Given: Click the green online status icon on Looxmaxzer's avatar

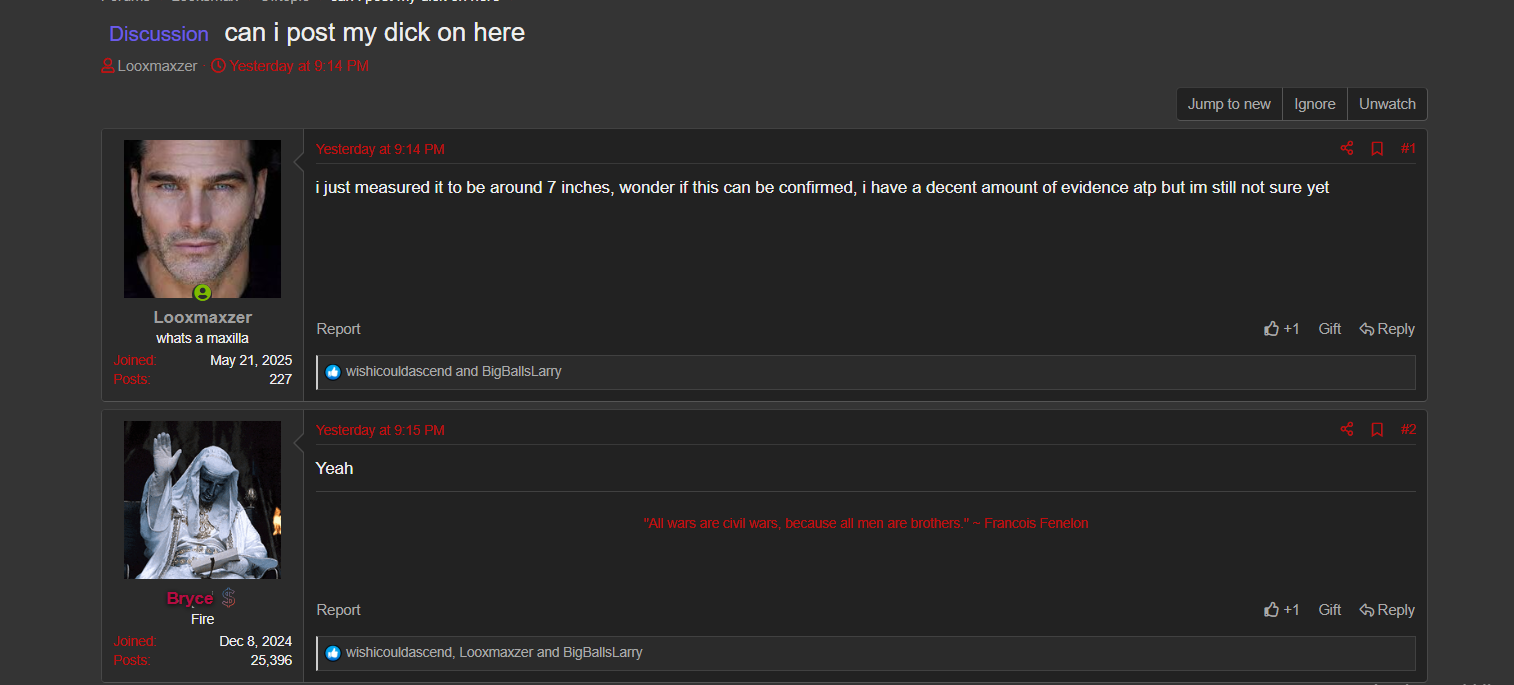Looking at the screenshot, I should coord(202,293).
